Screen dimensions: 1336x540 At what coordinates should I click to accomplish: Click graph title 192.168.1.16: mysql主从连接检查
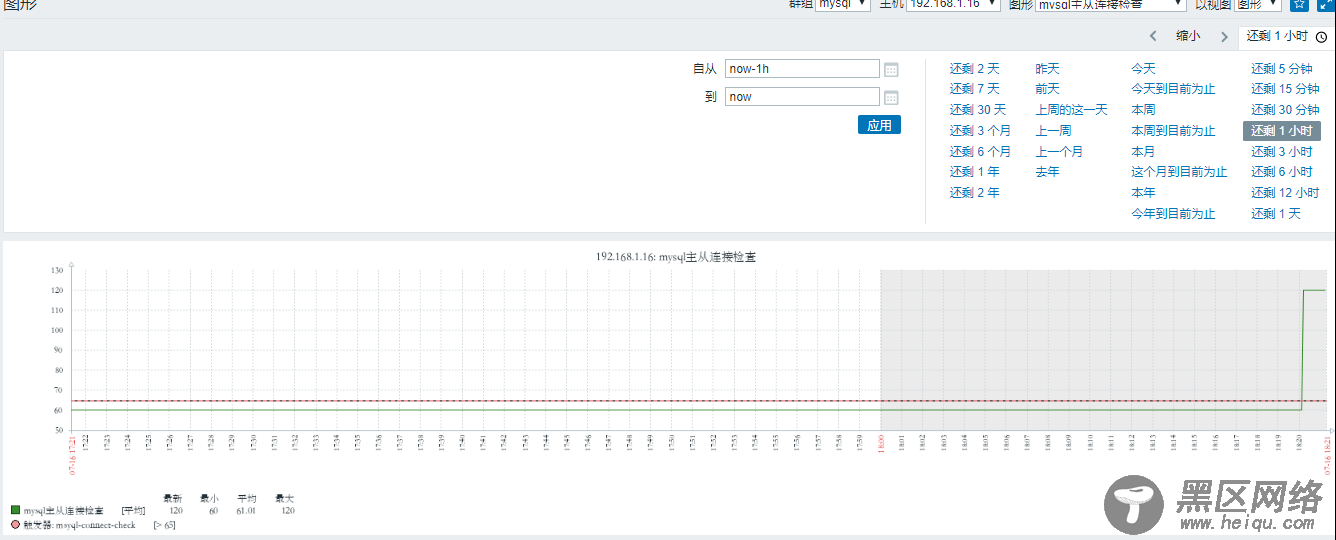click(x=675, y=257)
